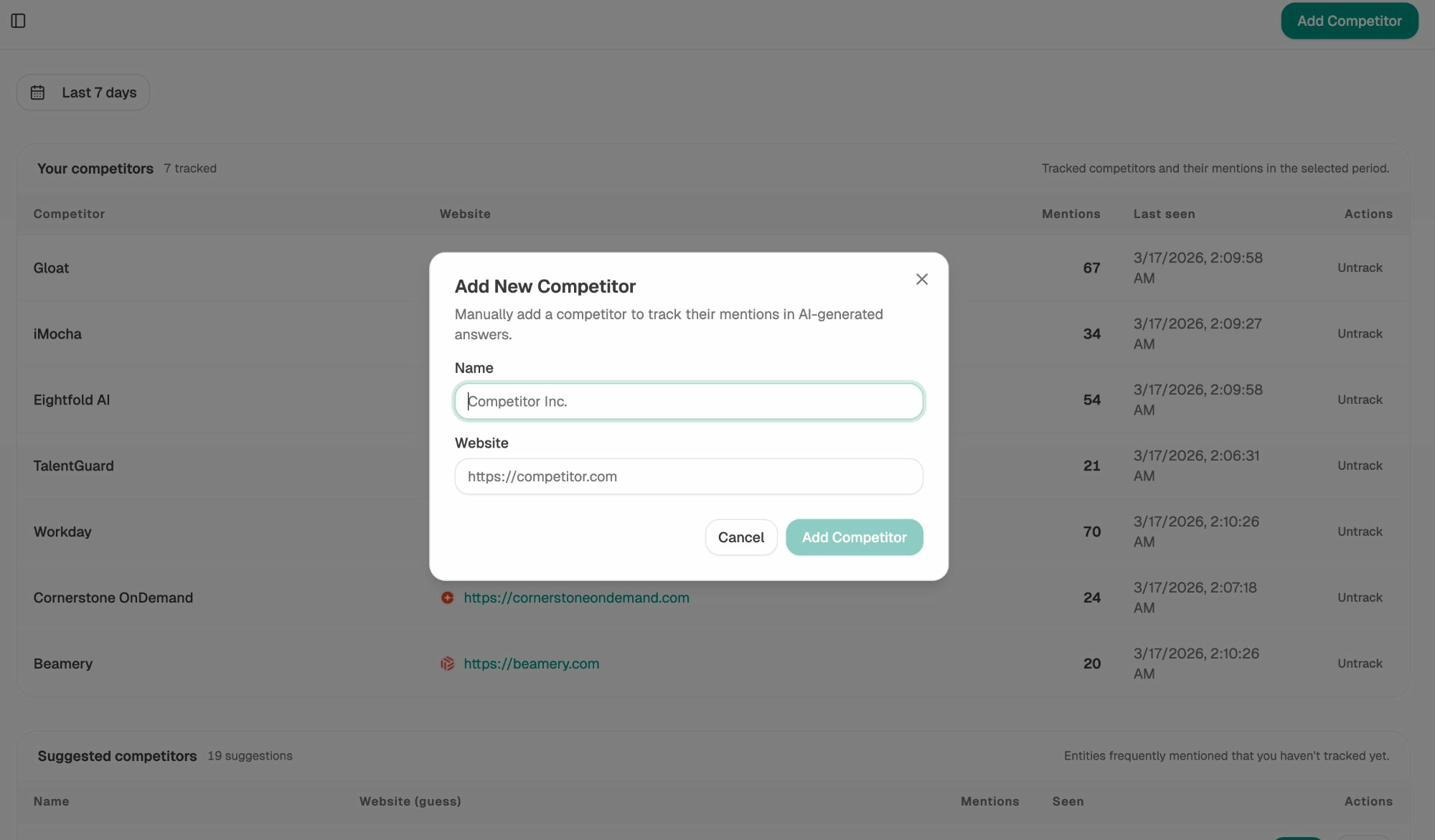
Task: Focus the Name input field
Action: pos(688,401)
